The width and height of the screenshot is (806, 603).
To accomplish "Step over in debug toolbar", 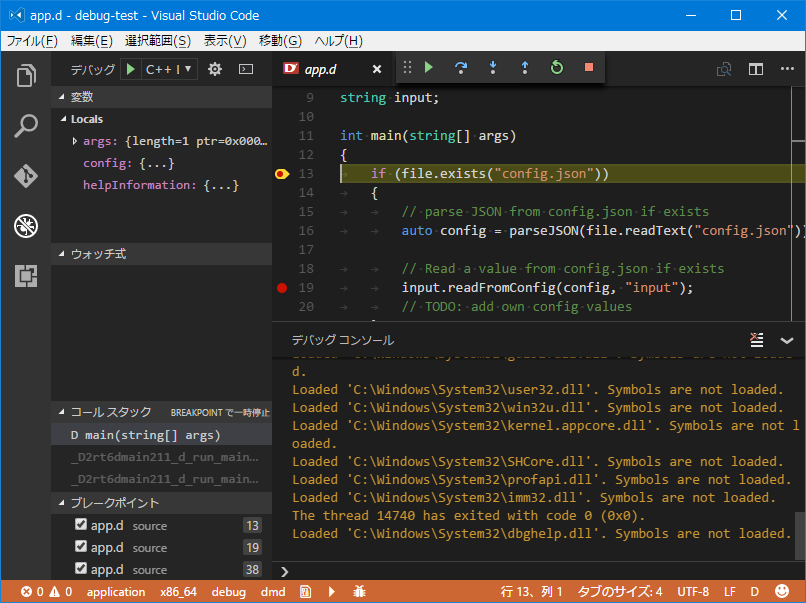I will [461, 67].
